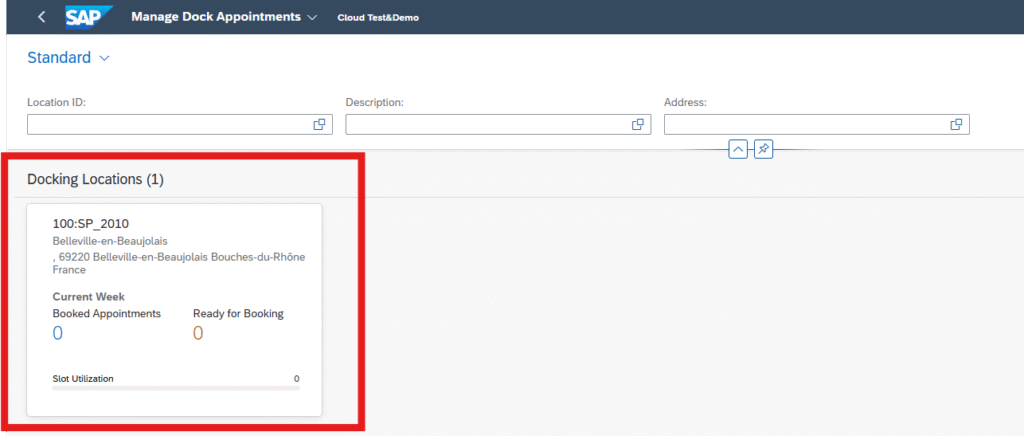Open value help for Location ID

point(319,125)
